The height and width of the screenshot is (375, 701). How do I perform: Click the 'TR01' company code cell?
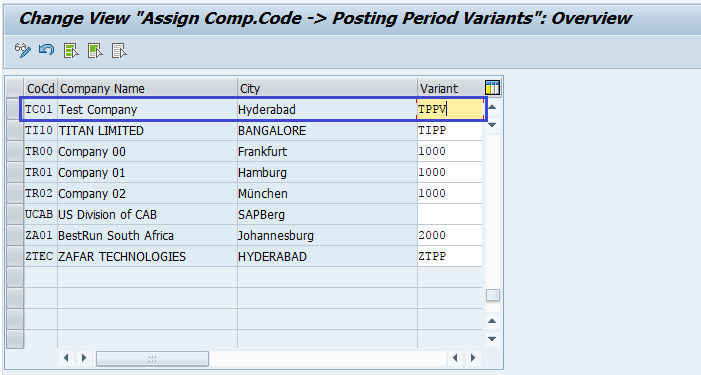tap(41, 173)
